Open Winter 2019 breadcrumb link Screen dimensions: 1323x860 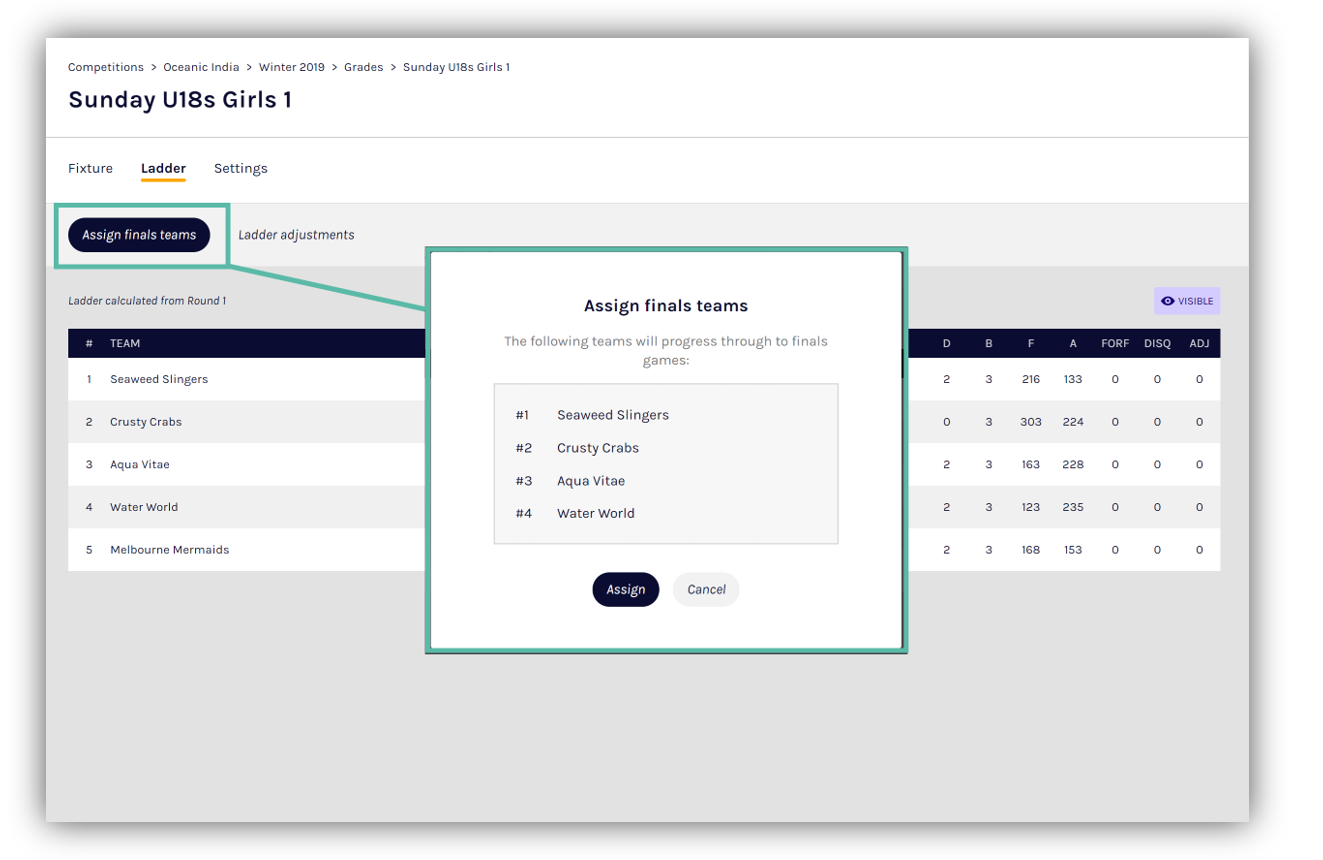coord(291,67)
